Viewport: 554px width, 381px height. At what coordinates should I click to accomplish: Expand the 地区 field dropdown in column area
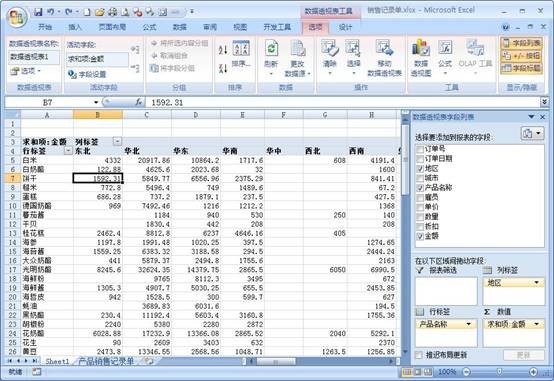(537, 282)
